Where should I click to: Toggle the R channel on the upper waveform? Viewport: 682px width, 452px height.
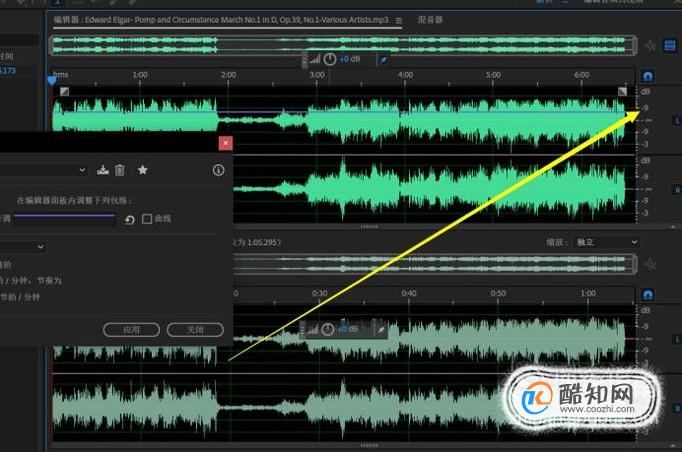click(677, 189)
